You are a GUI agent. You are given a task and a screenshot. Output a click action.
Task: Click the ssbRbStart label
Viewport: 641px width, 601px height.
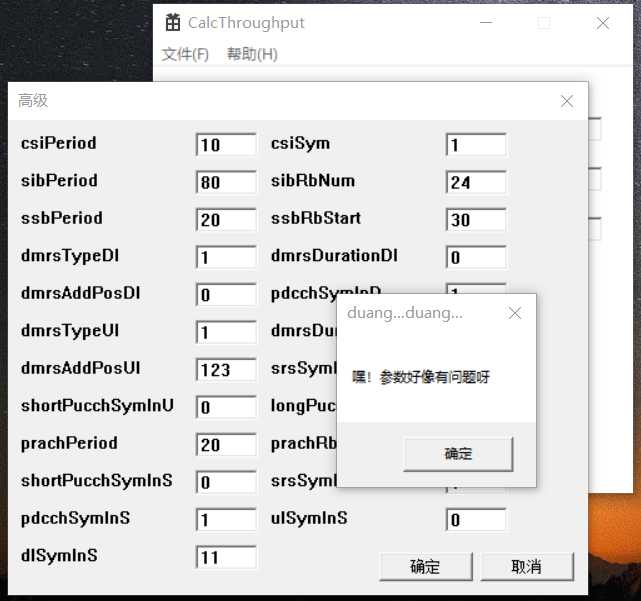pyautogui.click(x=316, y=218)
